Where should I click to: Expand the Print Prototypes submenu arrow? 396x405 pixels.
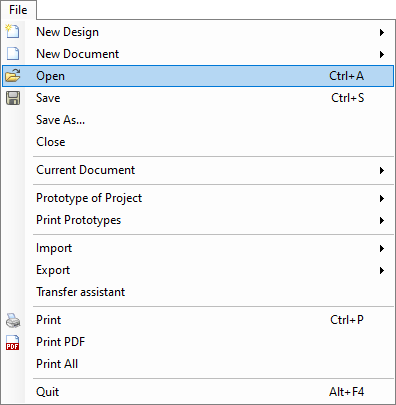tap(382, 220)
